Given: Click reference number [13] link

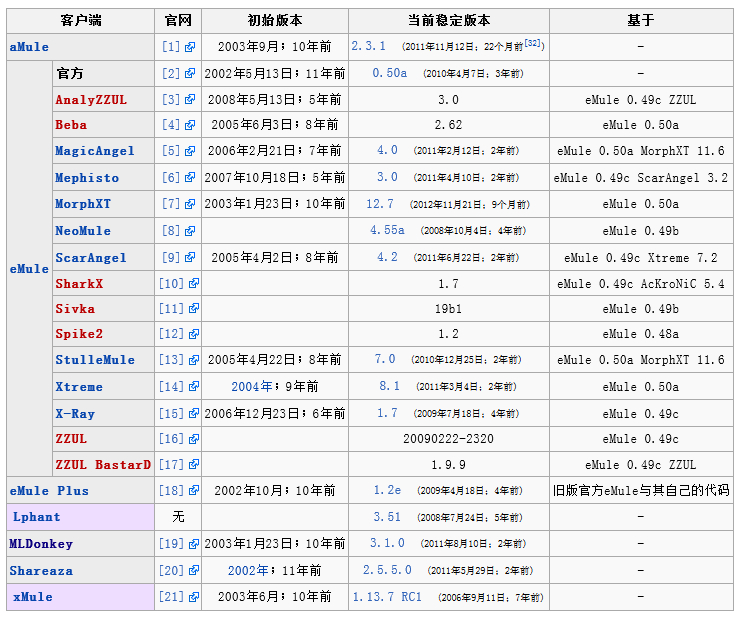Looking at the screenshot, I should click(x=171, y=360).
